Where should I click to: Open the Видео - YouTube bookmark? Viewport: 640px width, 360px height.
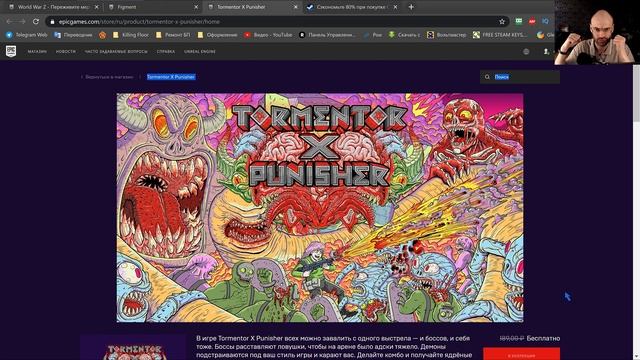[x=268, y=35]
